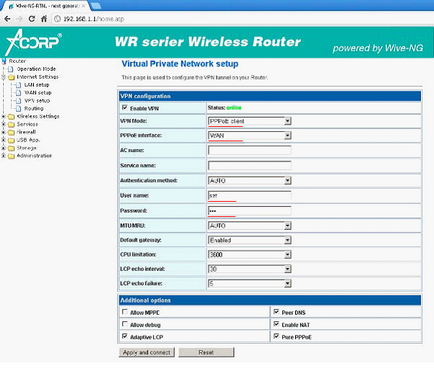The height and width of the screenshot is (374, 434).
Task: Open the LCP echo interval dropdown
Action: click(249, 269)
